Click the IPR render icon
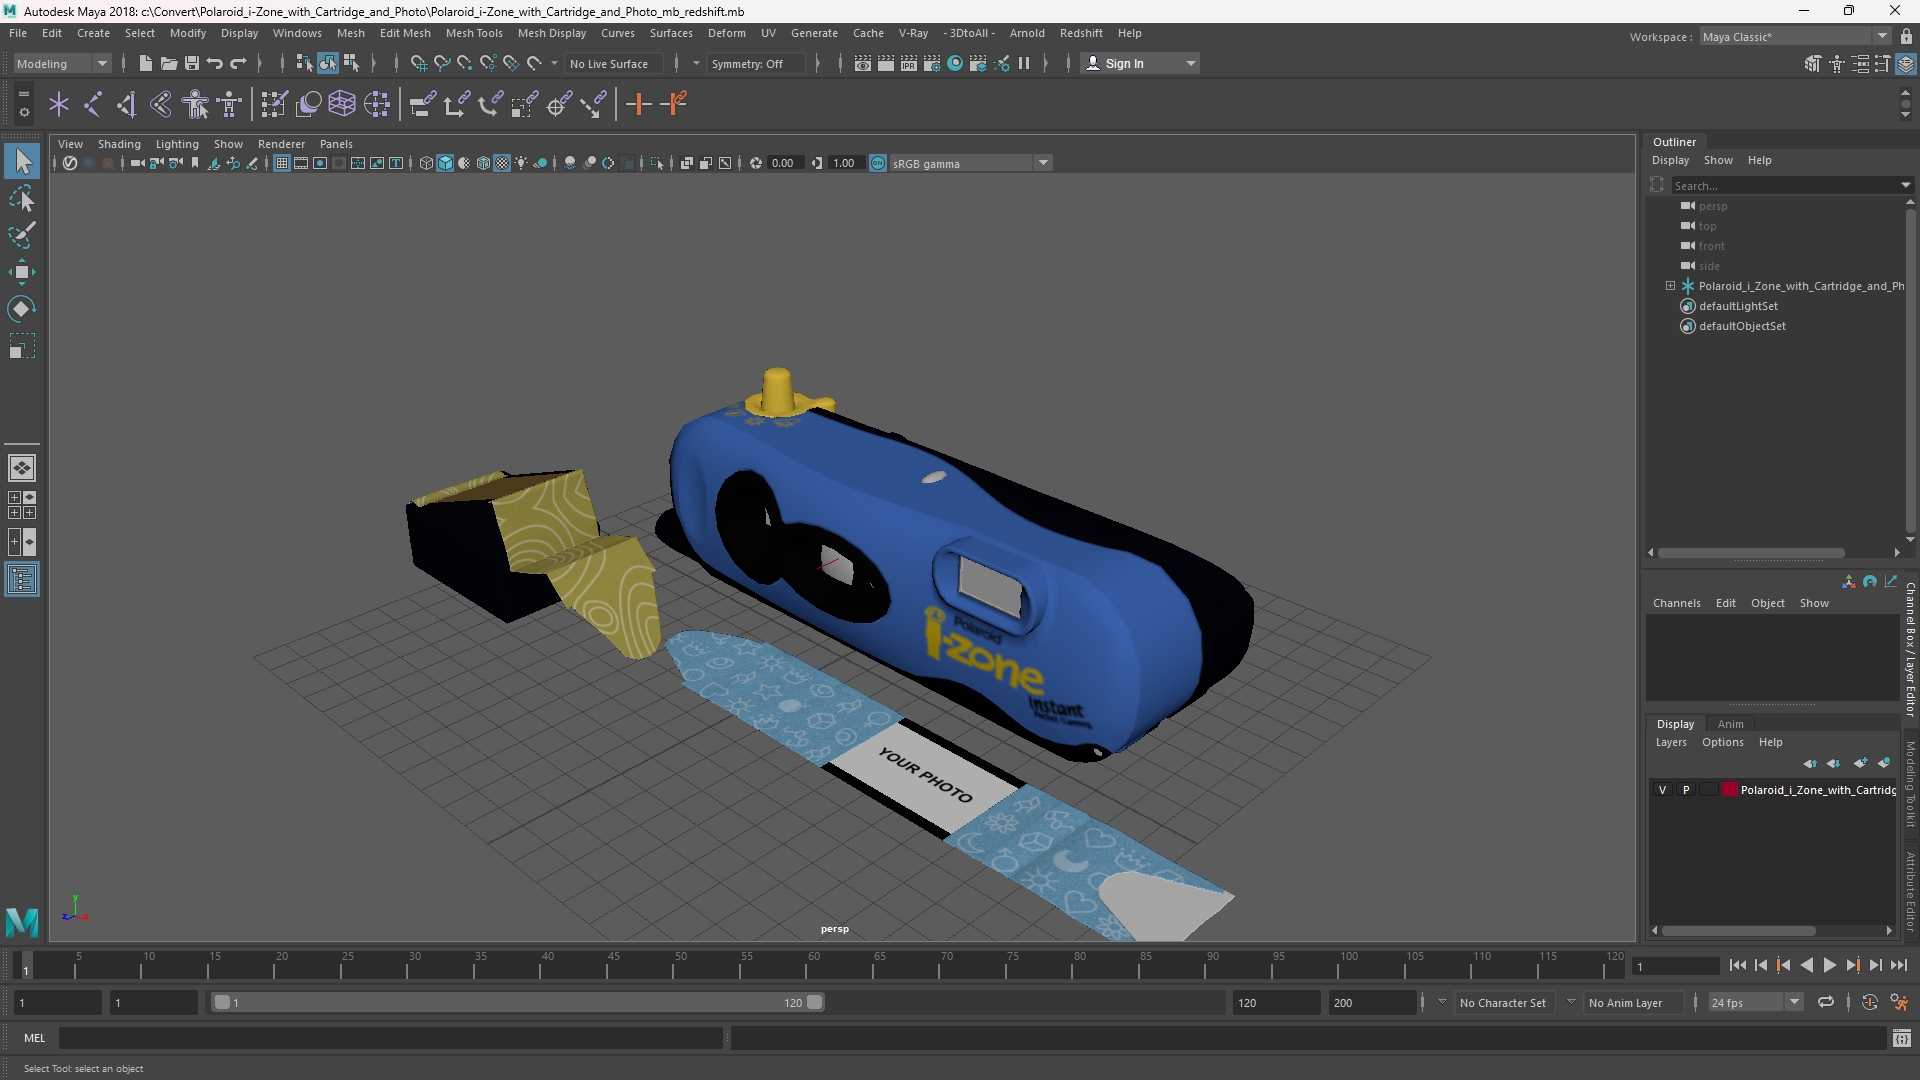Screen dimensions: 1920x1080 pyautogui.click(x=909, y=63)
